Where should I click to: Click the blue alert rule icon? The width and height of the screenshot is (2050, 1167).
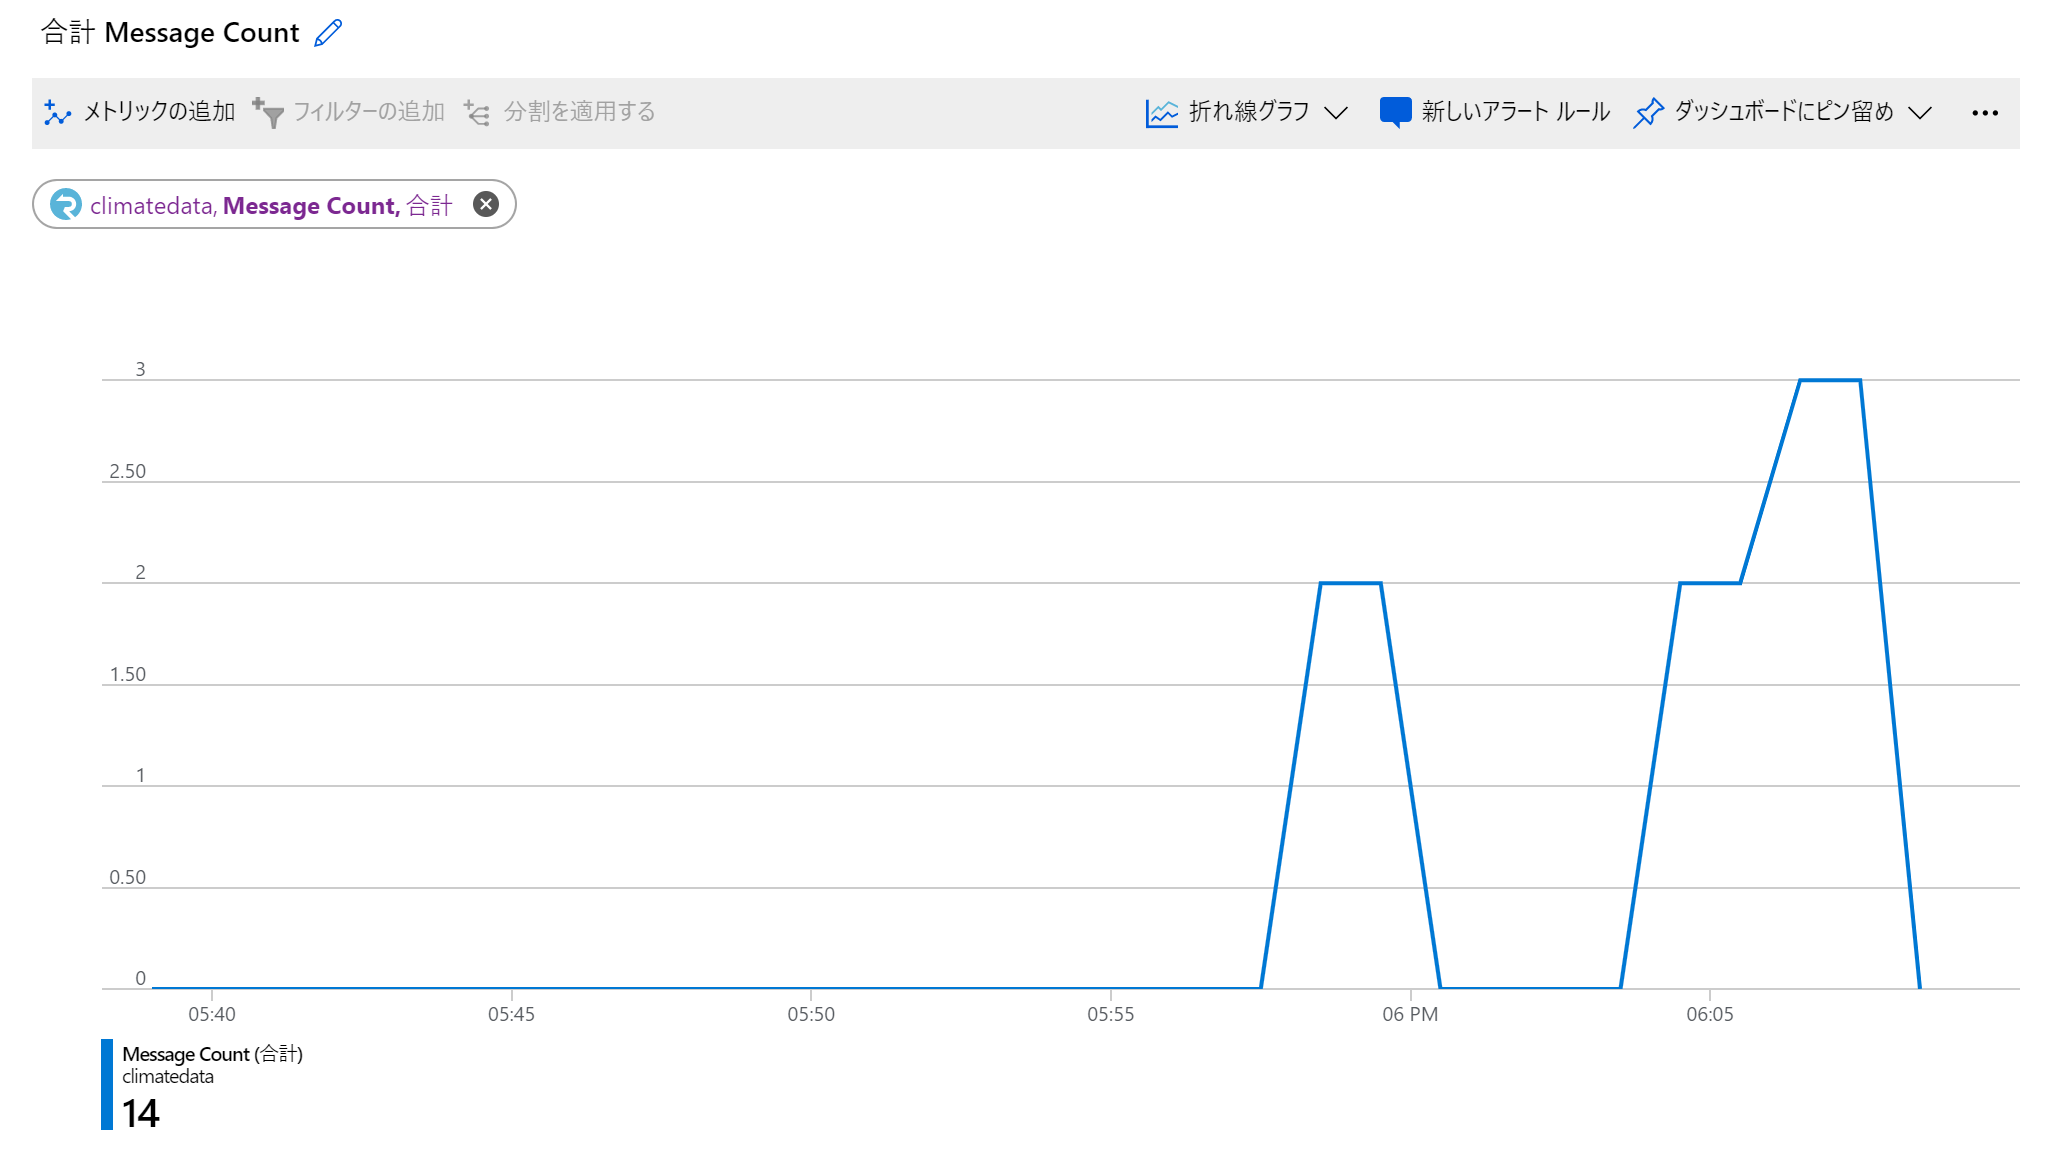pos(1395,112)
